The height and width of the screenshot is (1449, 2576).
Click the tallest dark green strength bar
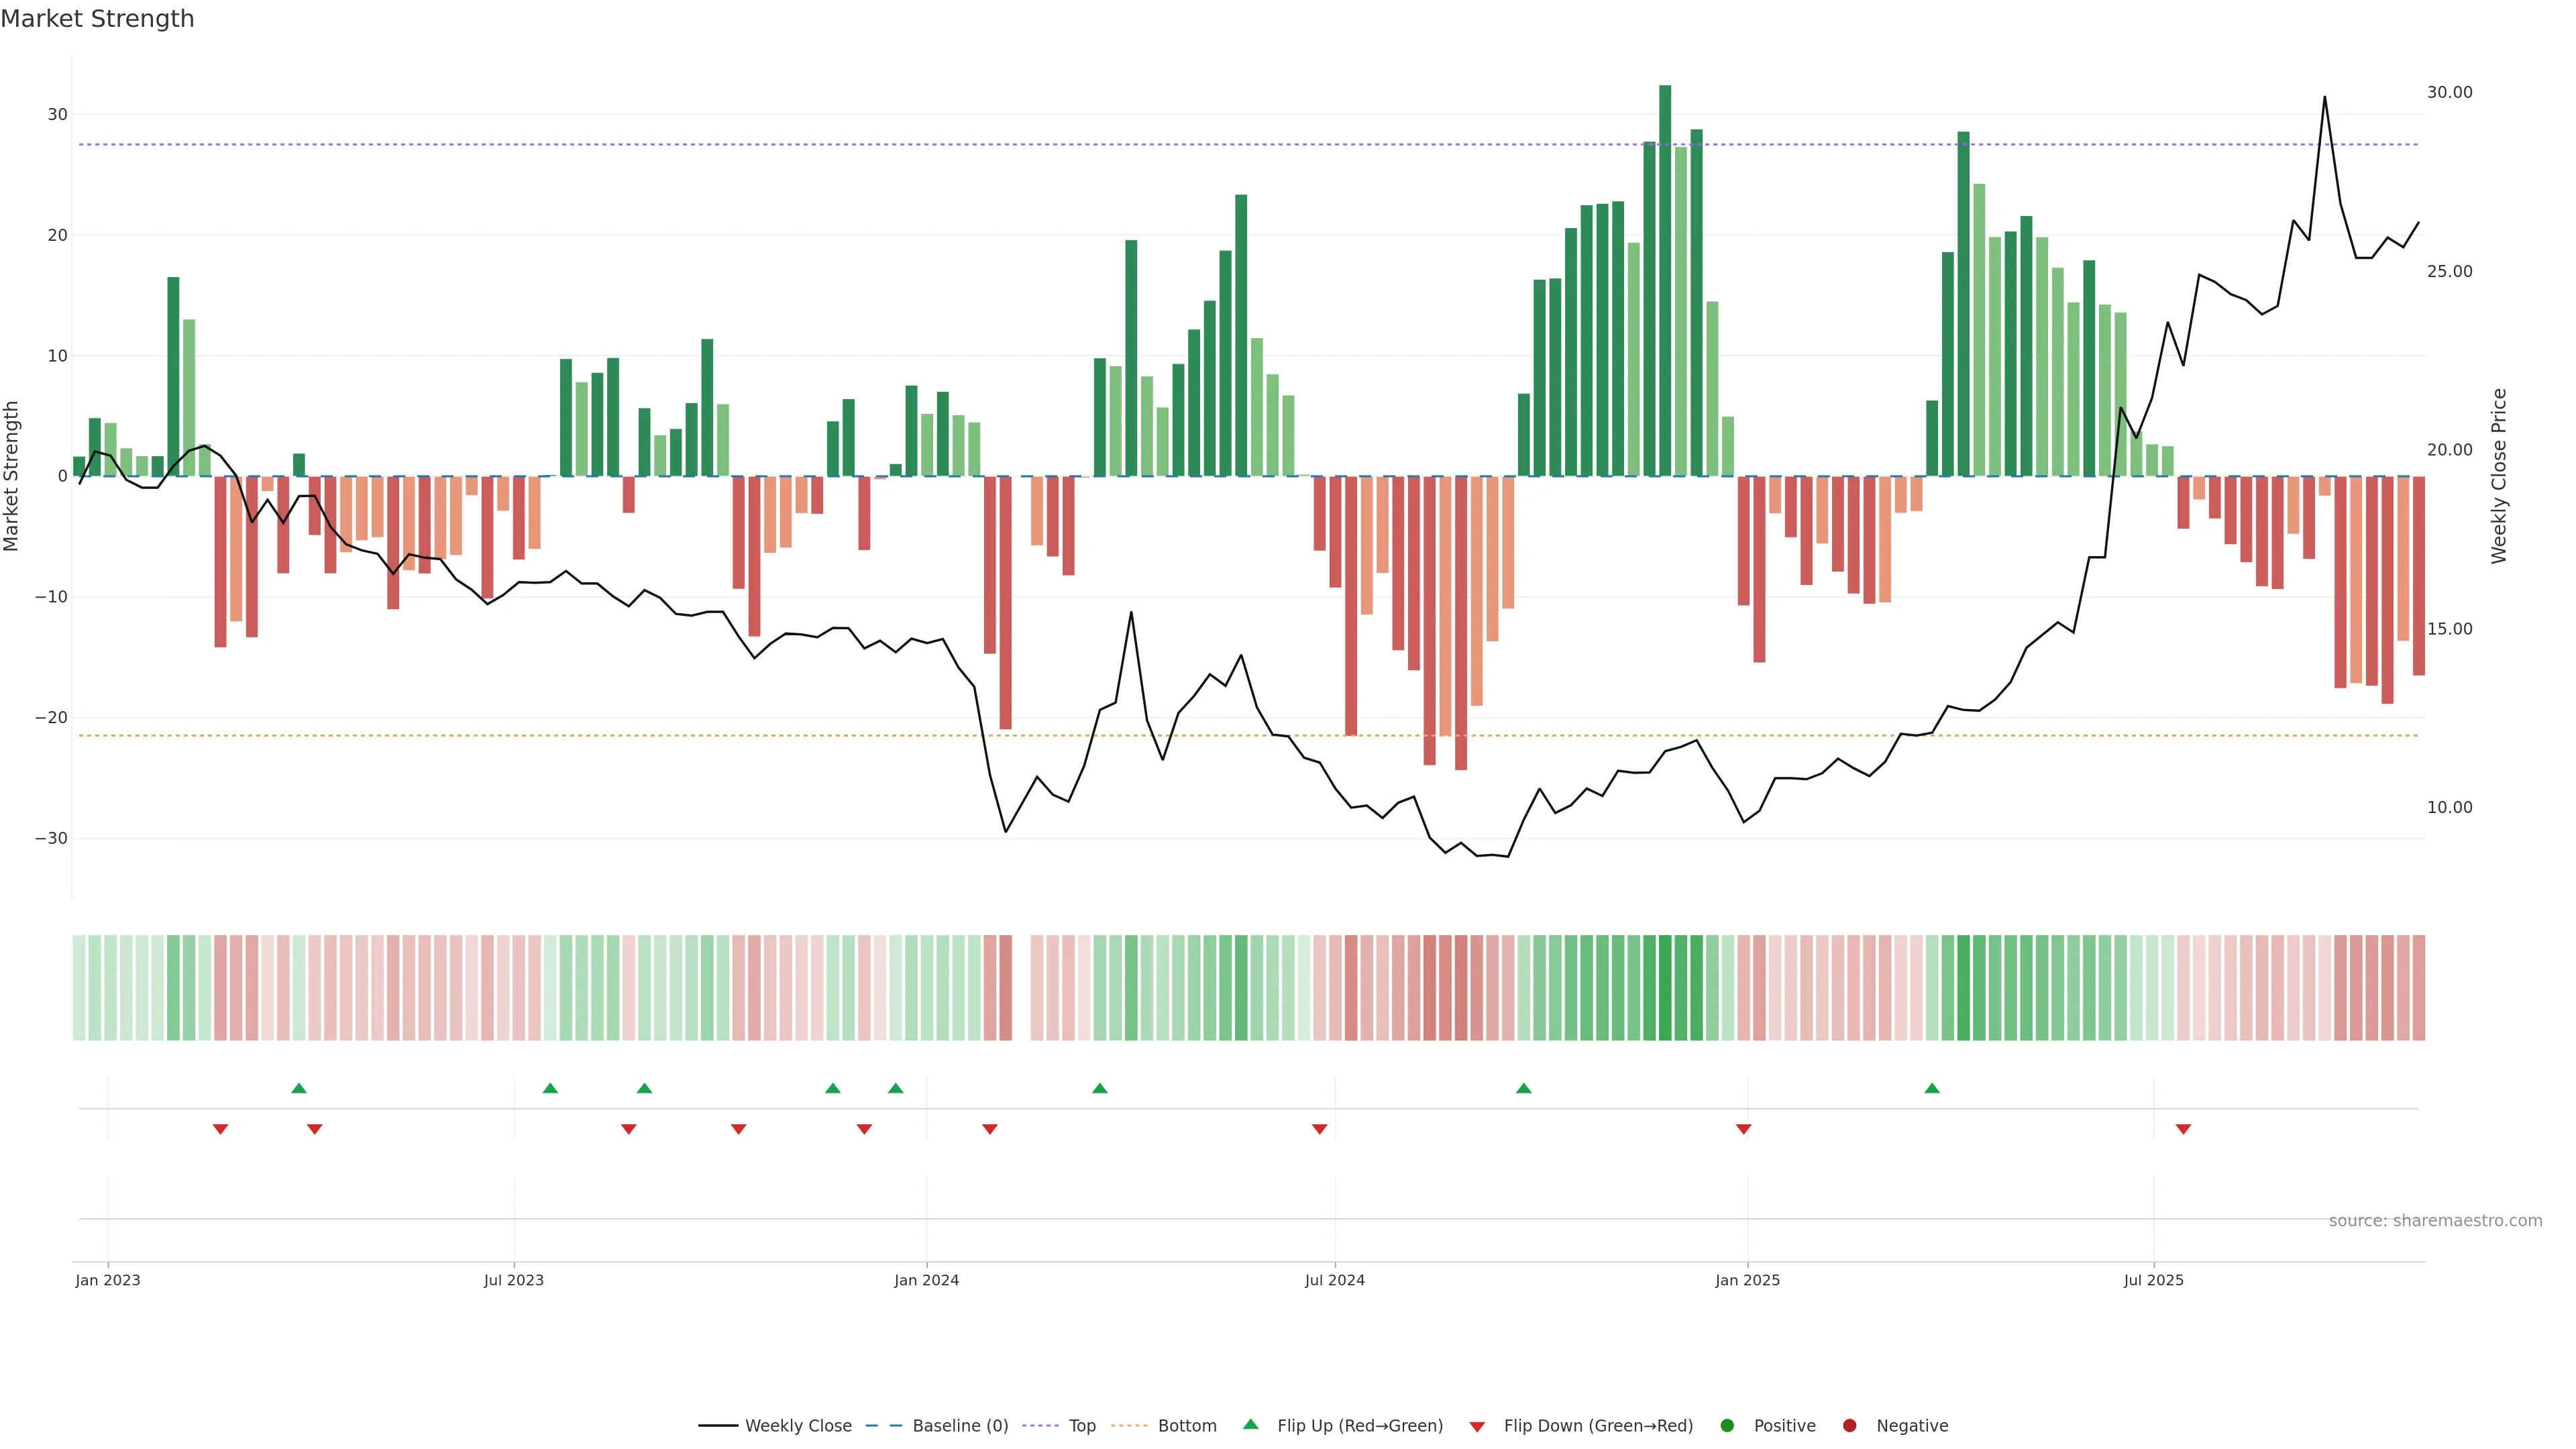coord(1665,280)
